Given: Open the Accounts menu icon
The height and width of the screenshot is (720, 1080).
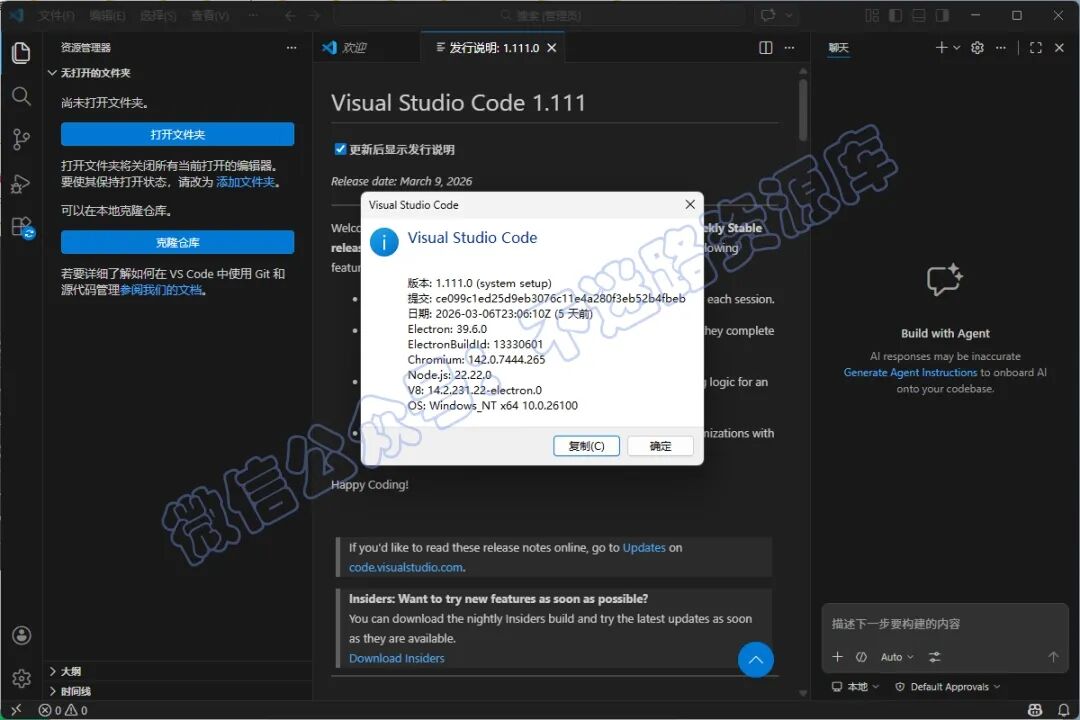Looking at the screenshot, I should (21, 635).
